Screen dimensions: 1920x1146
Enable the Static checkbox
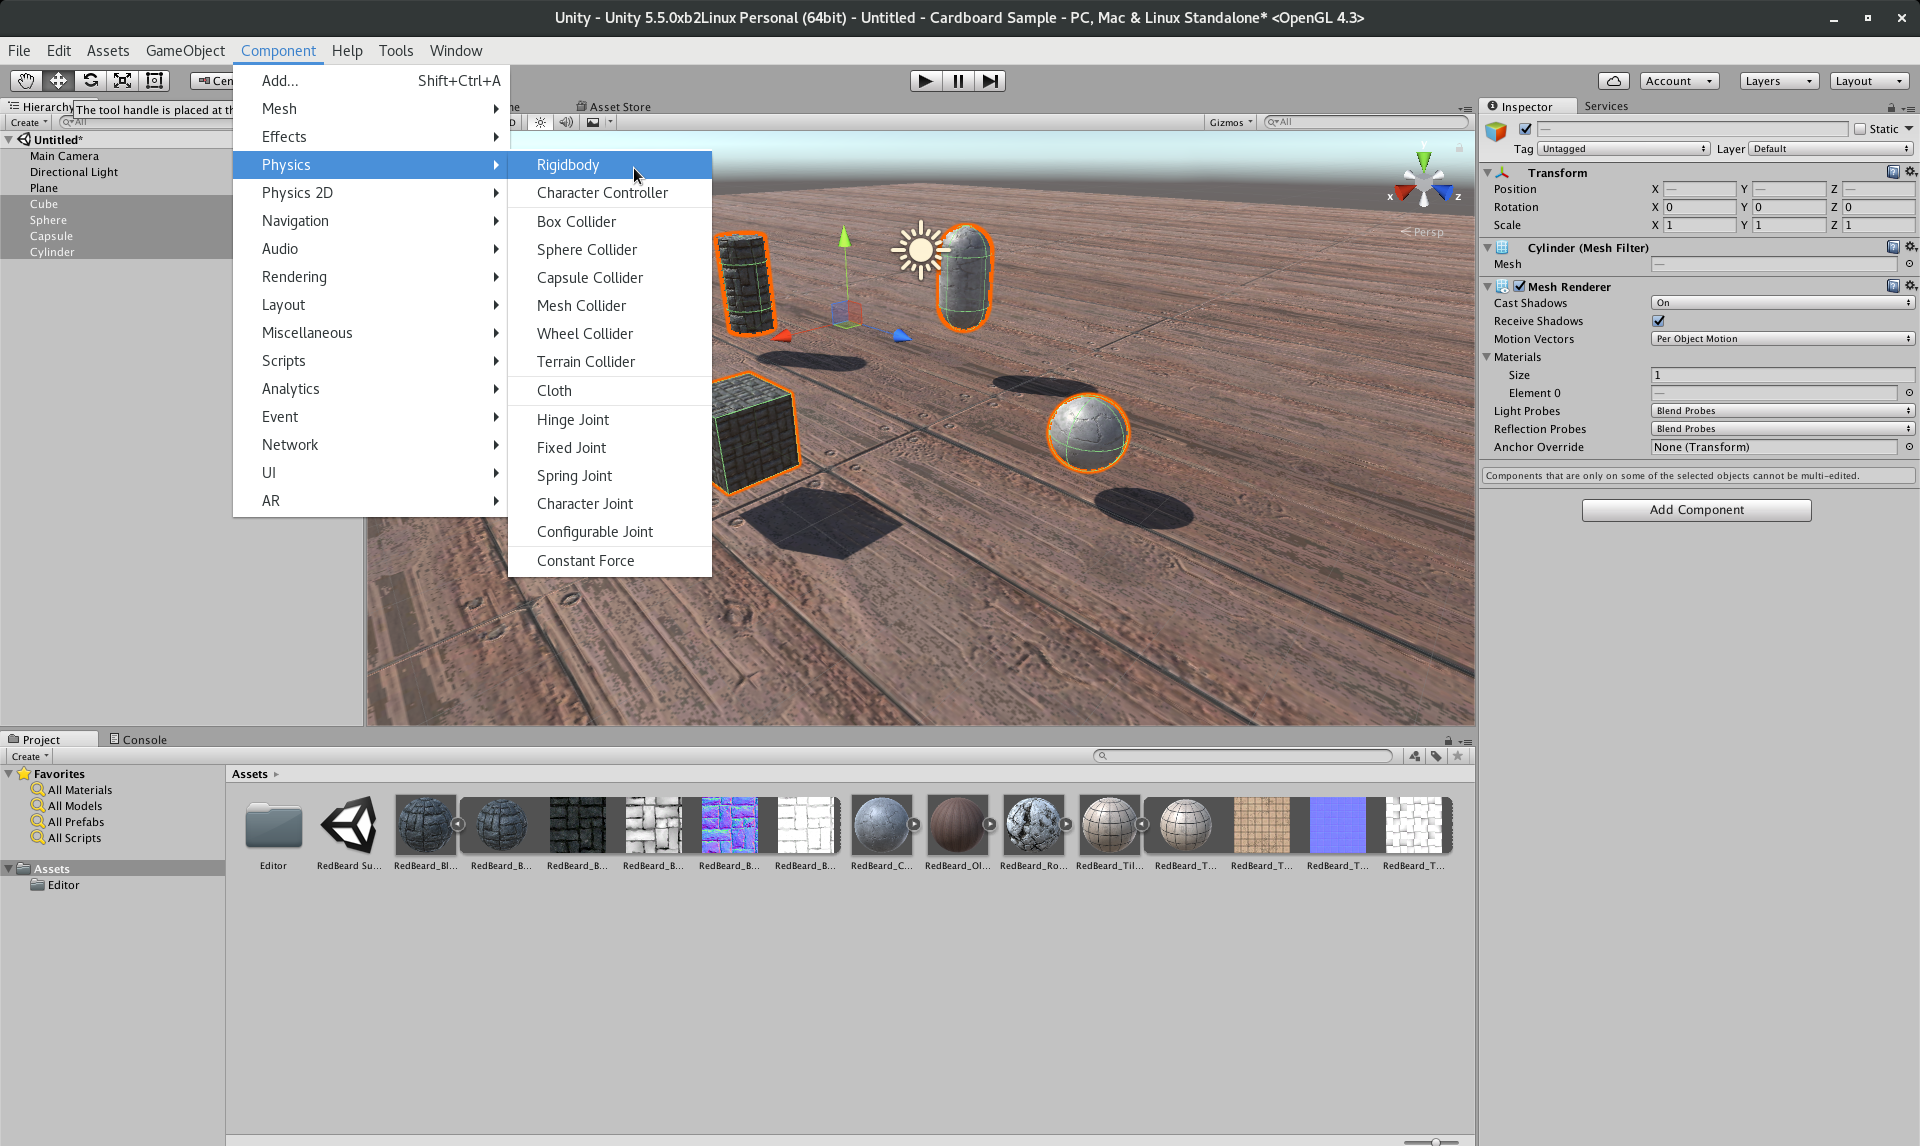[1860, 129]
